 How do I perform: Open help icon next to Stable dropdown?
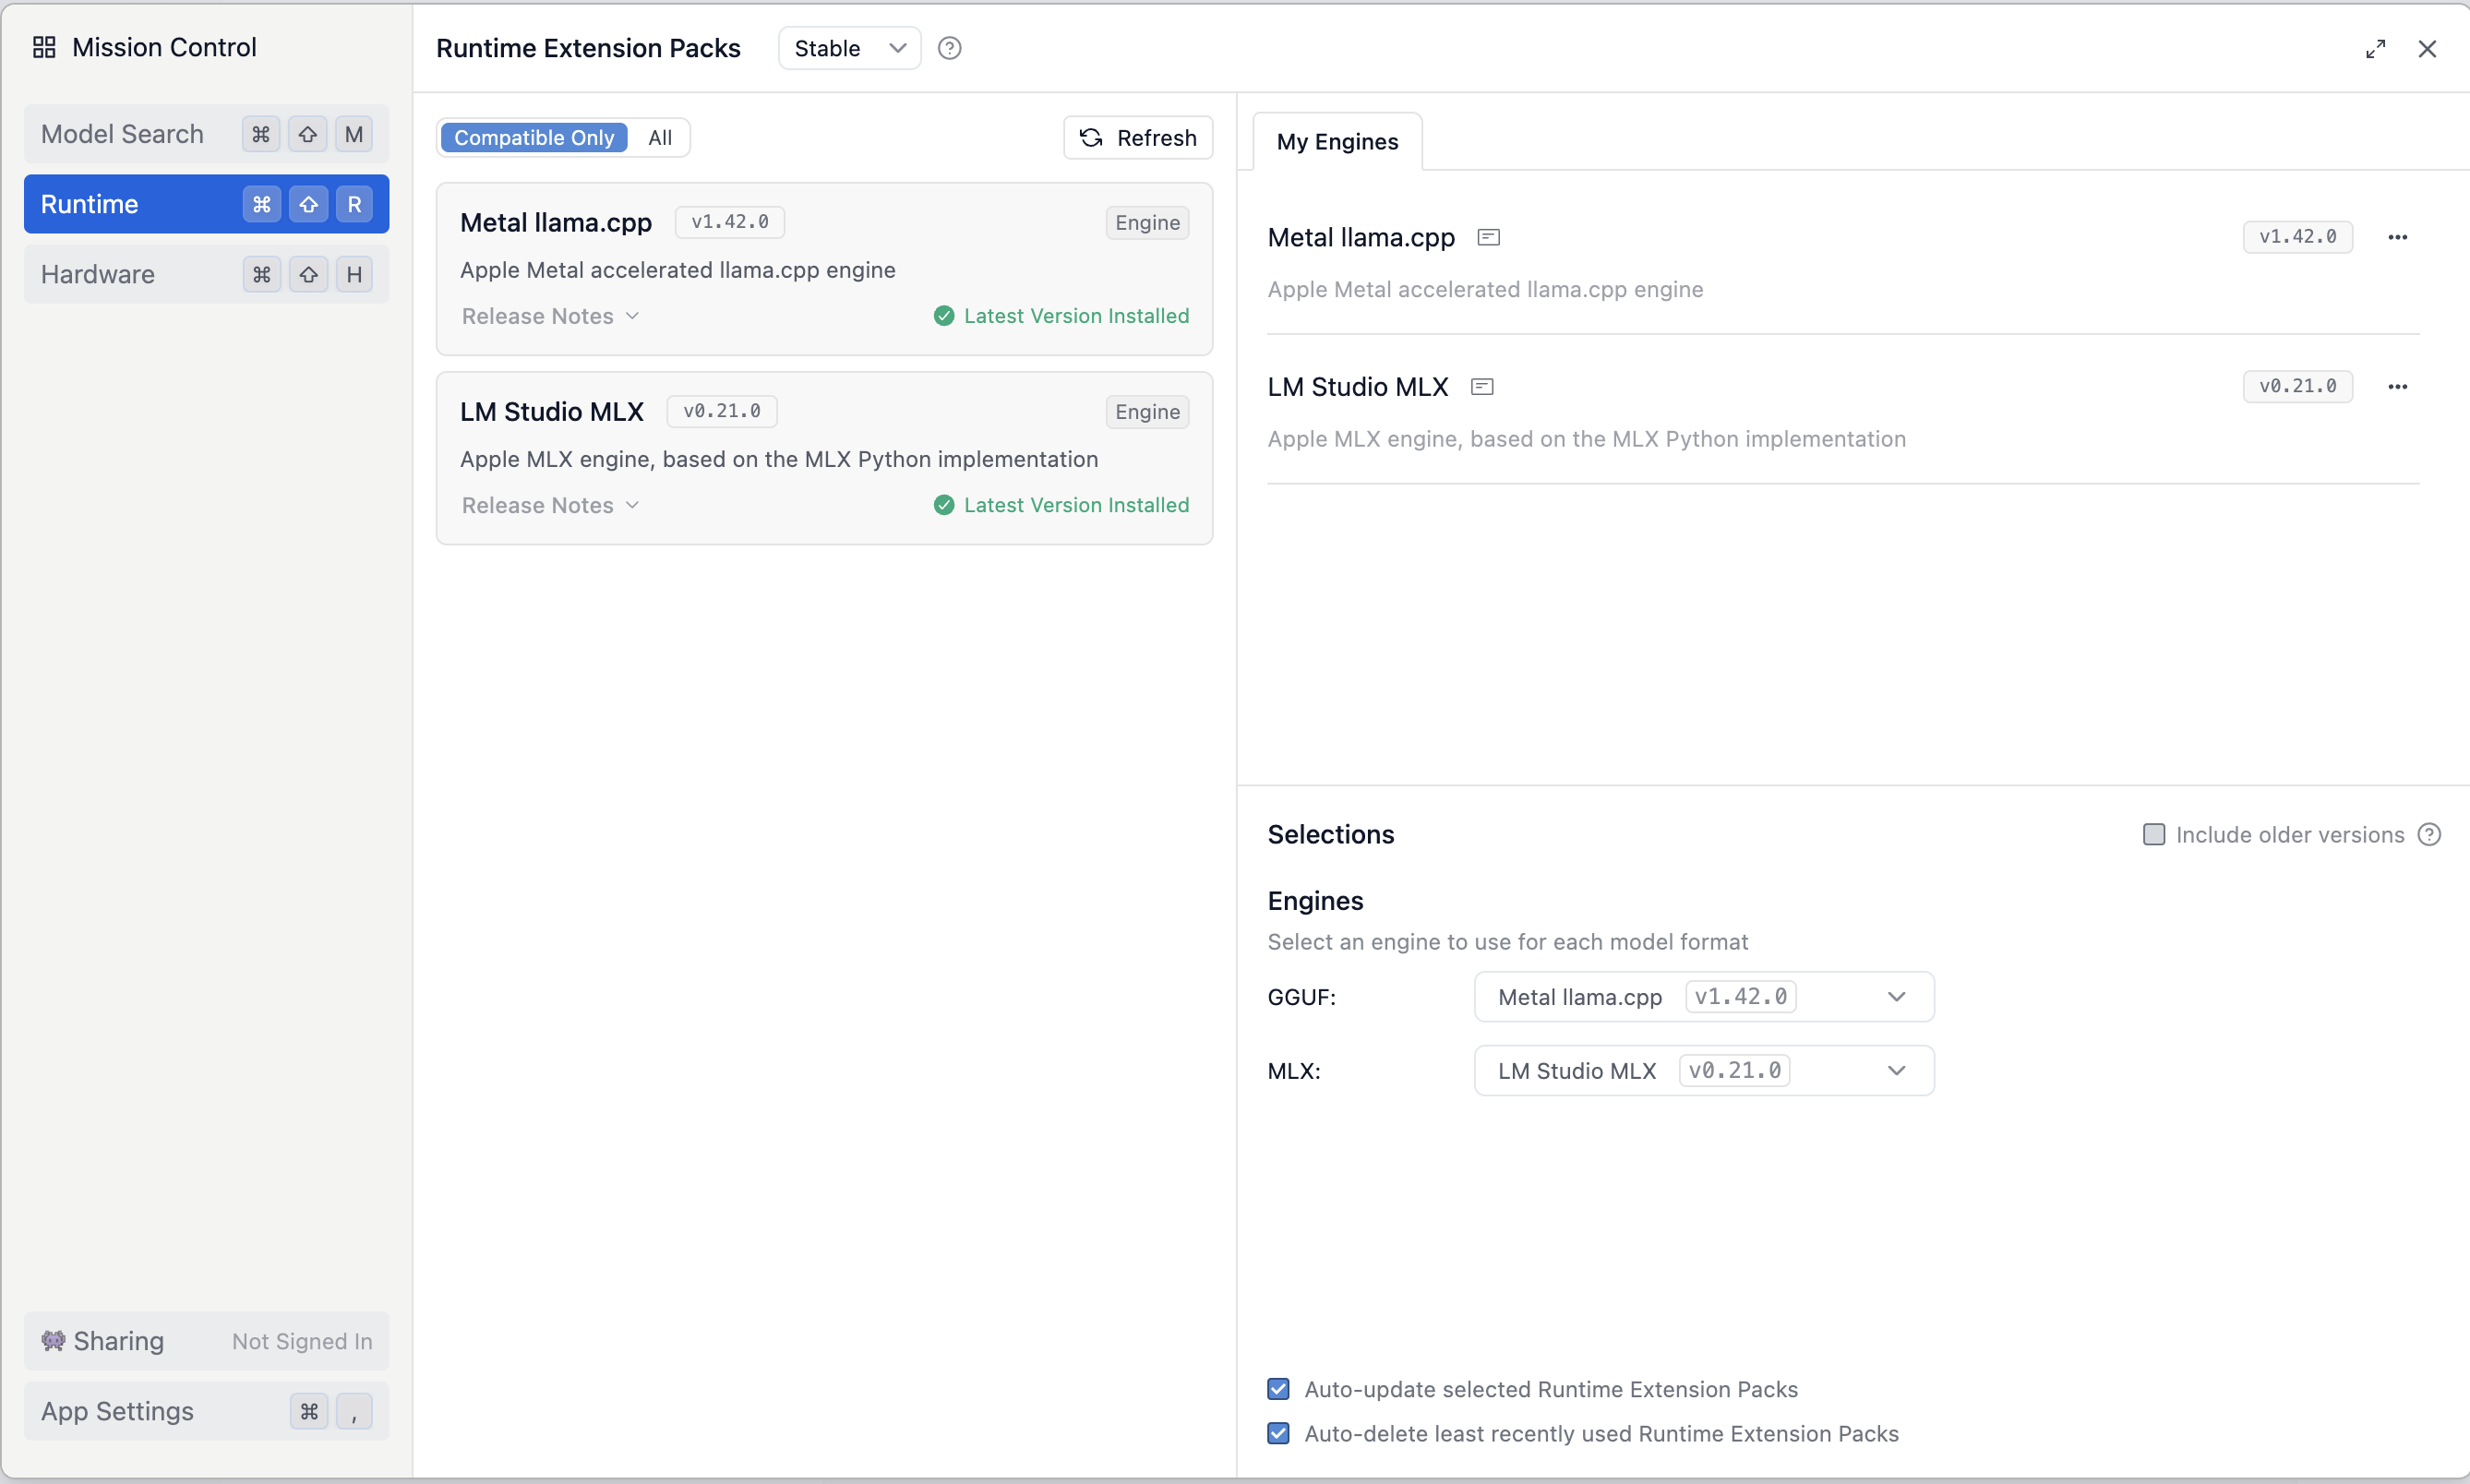949,48
